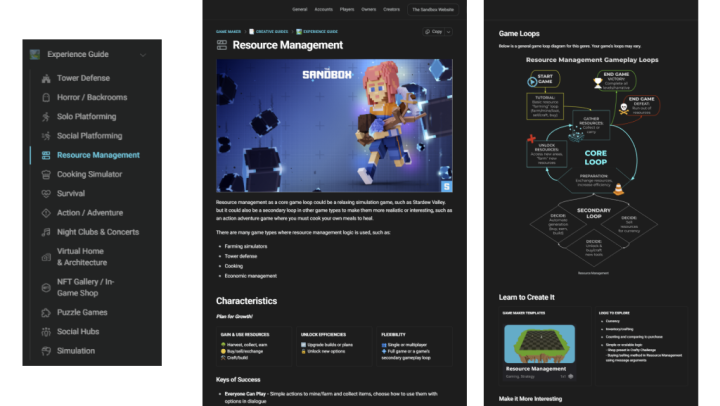Click the Night Clubs & Concerts music icon
Viewport: 720px width, 406px height.
[x=46, y=232]
